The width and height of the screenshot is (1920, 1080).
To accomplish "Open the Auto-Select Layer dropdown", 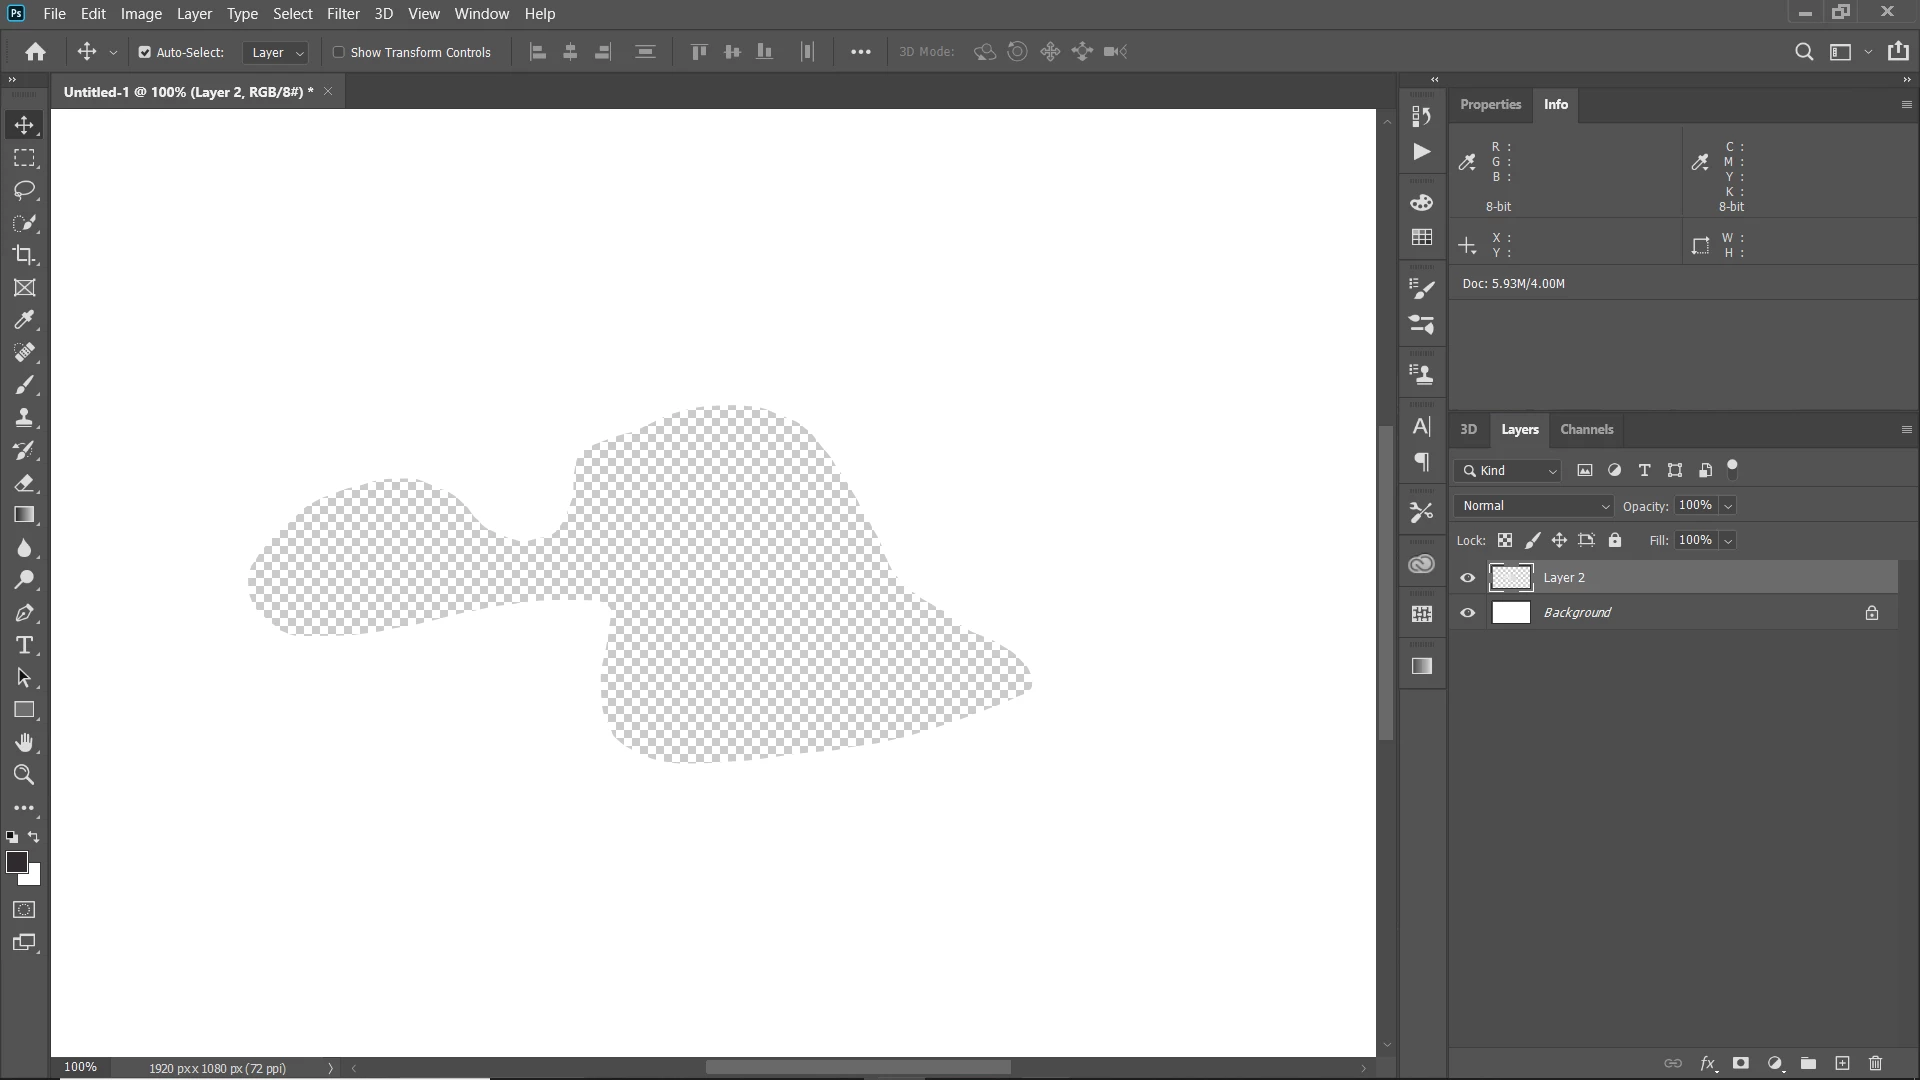I will 277,52.
